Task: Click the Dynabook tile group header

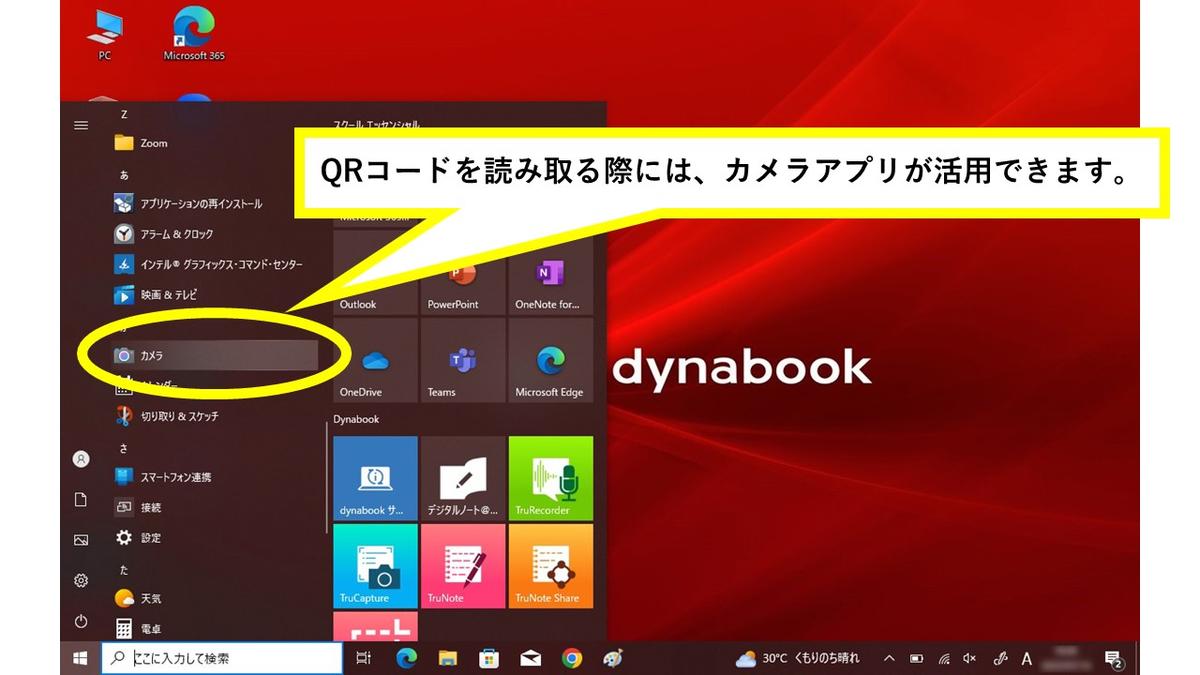Action: (357, 420)
